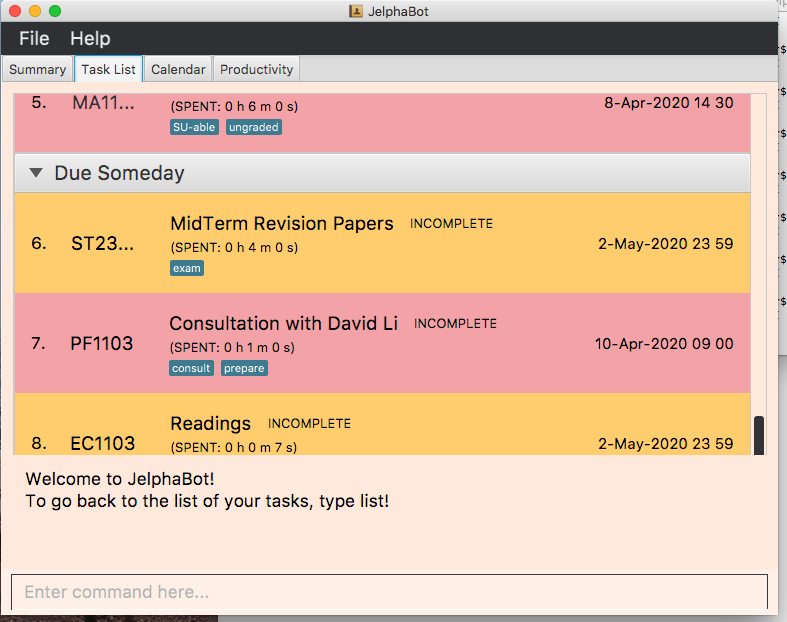This screenshot has height=622, width=787.
Task: Click SPENT 0 h 0 m 7 s text
Action: point(234,447)
